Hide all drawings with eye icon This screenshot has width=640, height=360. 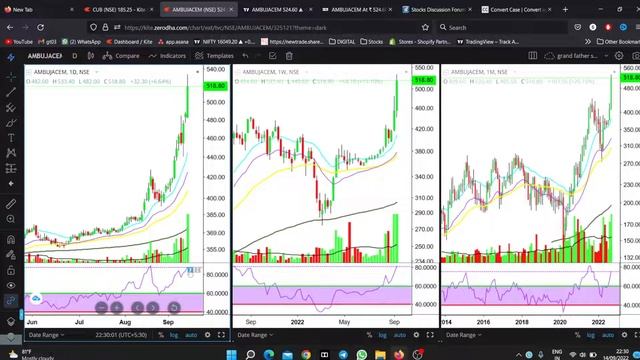pyautogui.click(x=11, y=285)
